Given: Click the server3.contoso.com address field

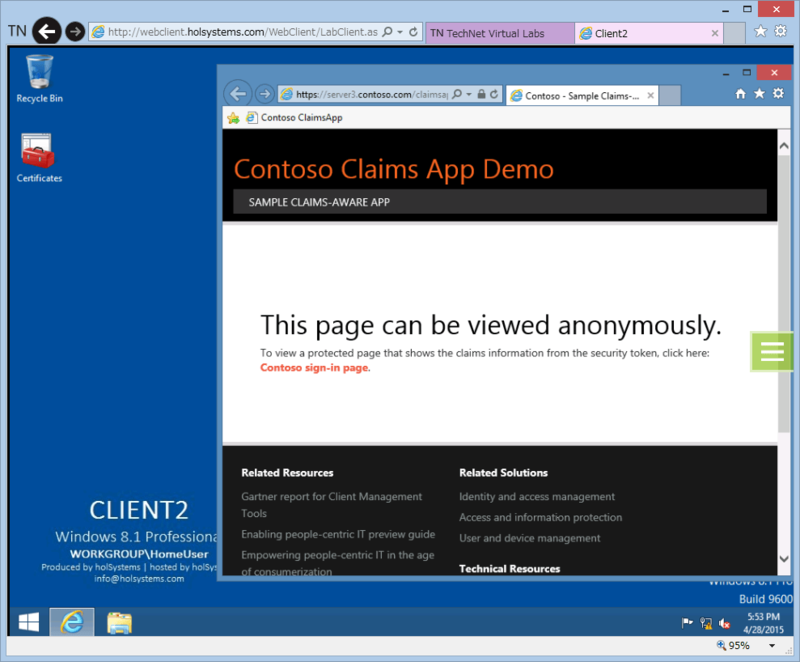Looking at the screenshot, I should [372, 94].
